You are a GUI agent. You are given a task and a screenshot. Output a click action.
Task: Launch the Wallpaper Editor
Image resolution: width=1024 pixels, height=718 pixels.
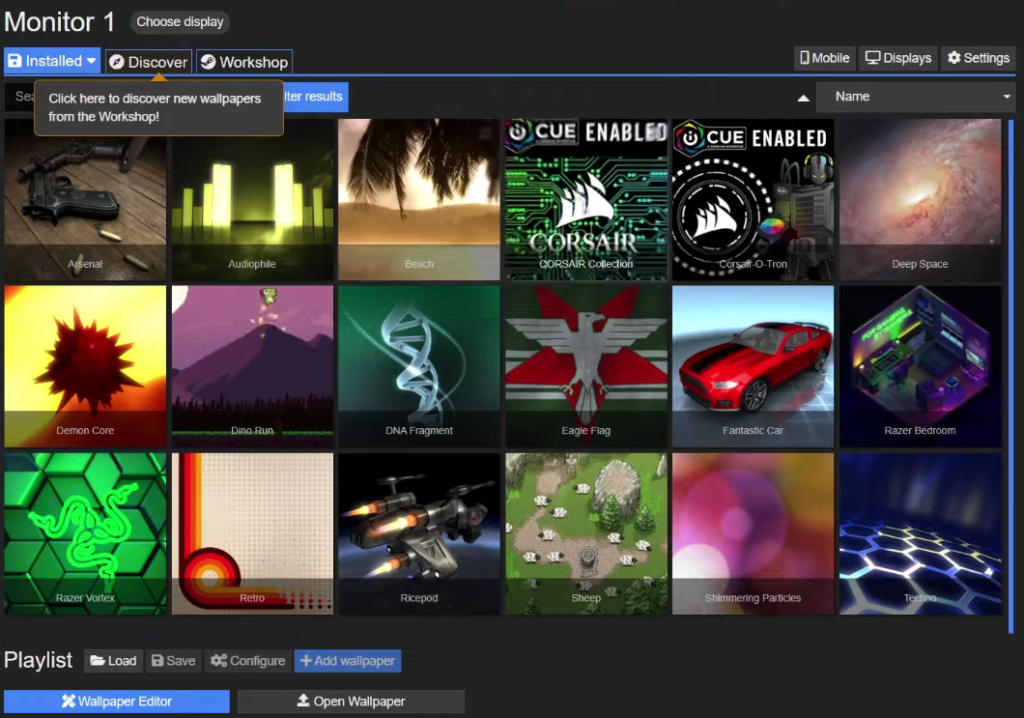[x=117, y=701]
